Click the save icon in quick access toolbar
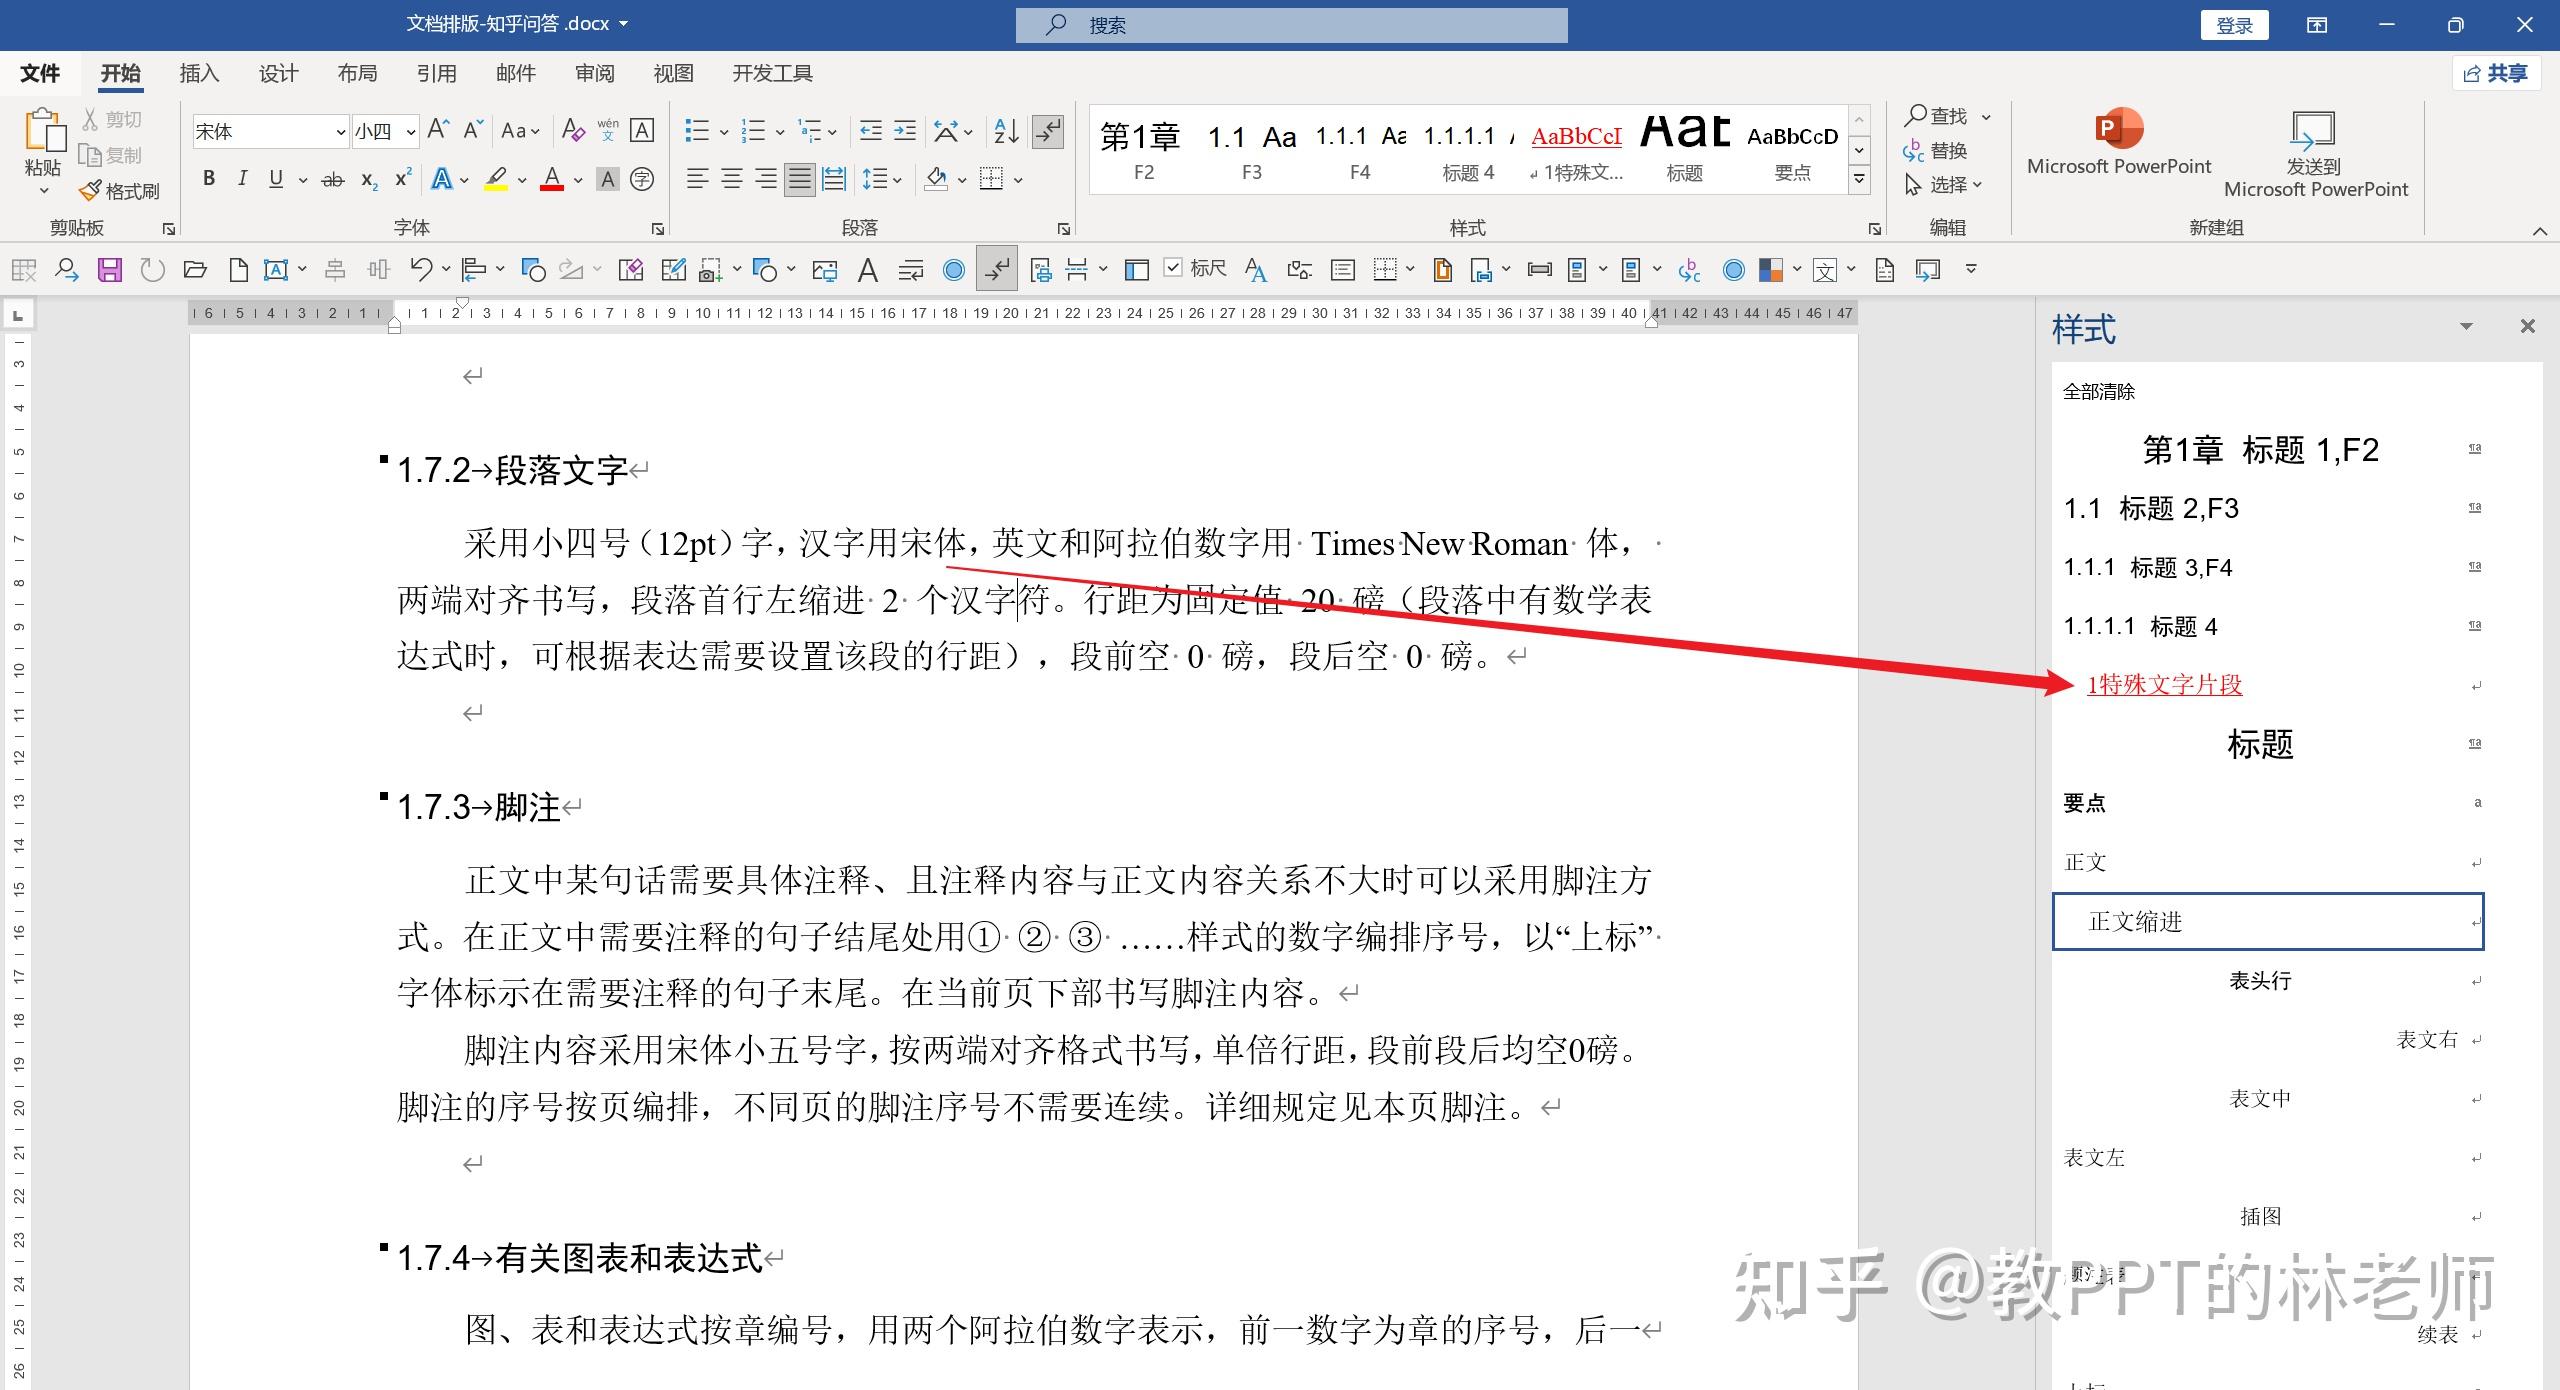The height and width of the screenshot is (1390, 2560). tap(109, 270)
